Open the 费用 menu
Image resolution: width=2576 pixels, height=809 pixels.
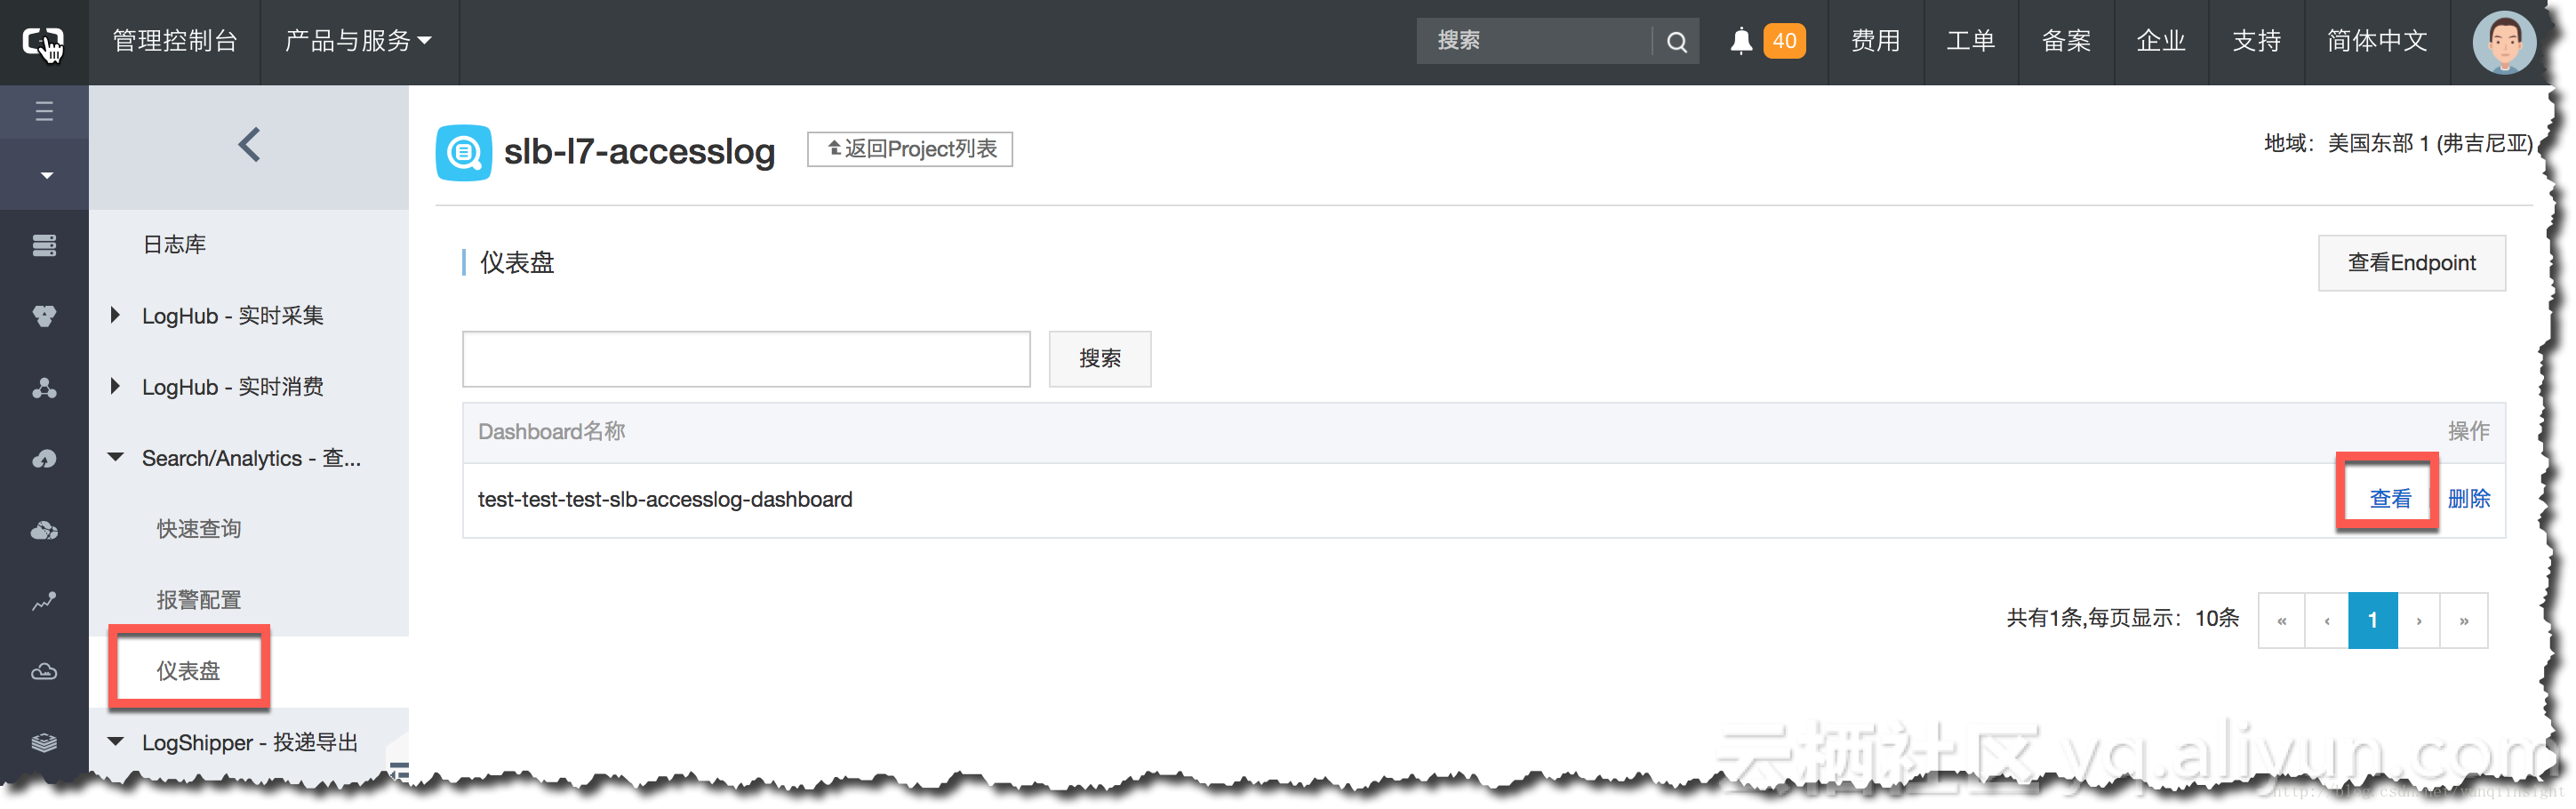click(1875, 42)
